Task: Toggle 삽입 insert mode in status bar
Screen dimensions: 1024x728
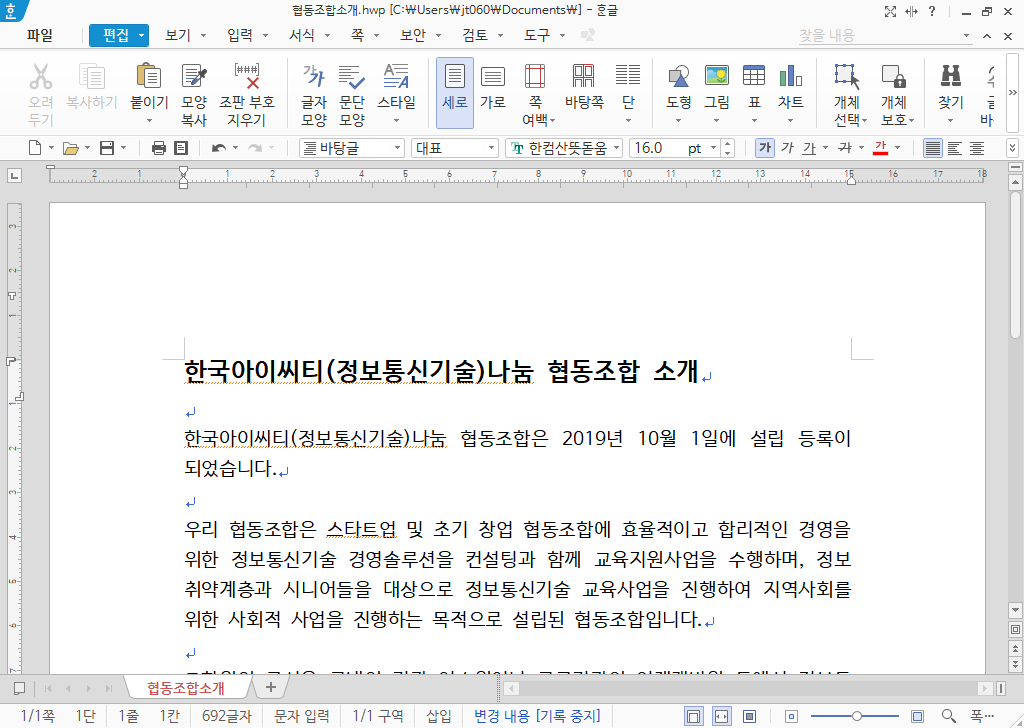Action: tap(439, 716)
